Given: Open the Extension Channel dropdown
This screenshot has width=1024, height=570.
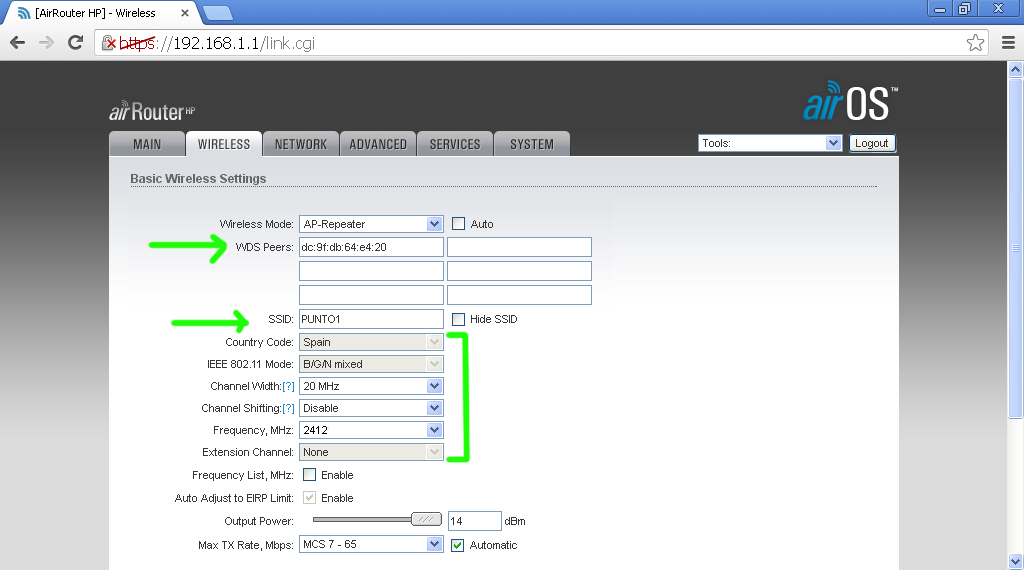Looking at the screenshot, I should (371, 452).
